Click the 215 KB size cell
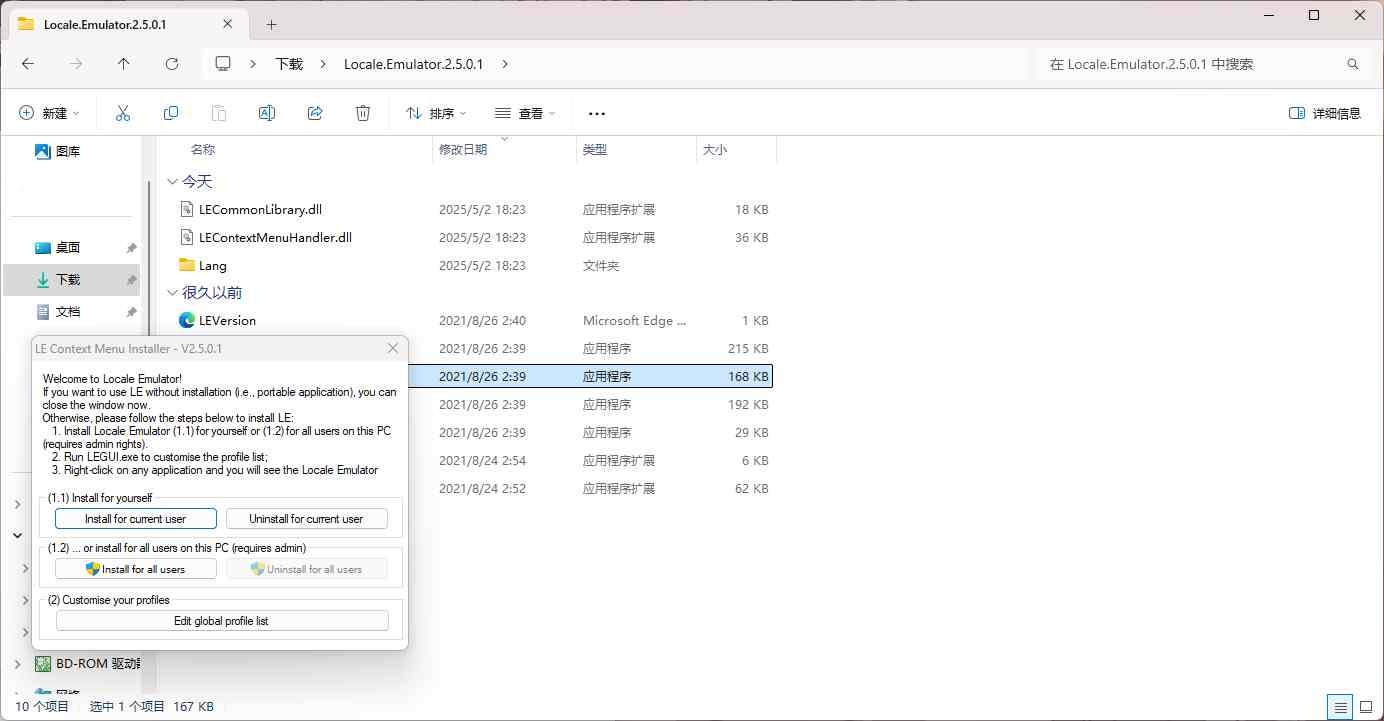The height and width of the screenshot is (721, 1384). (x=748, y=349)
